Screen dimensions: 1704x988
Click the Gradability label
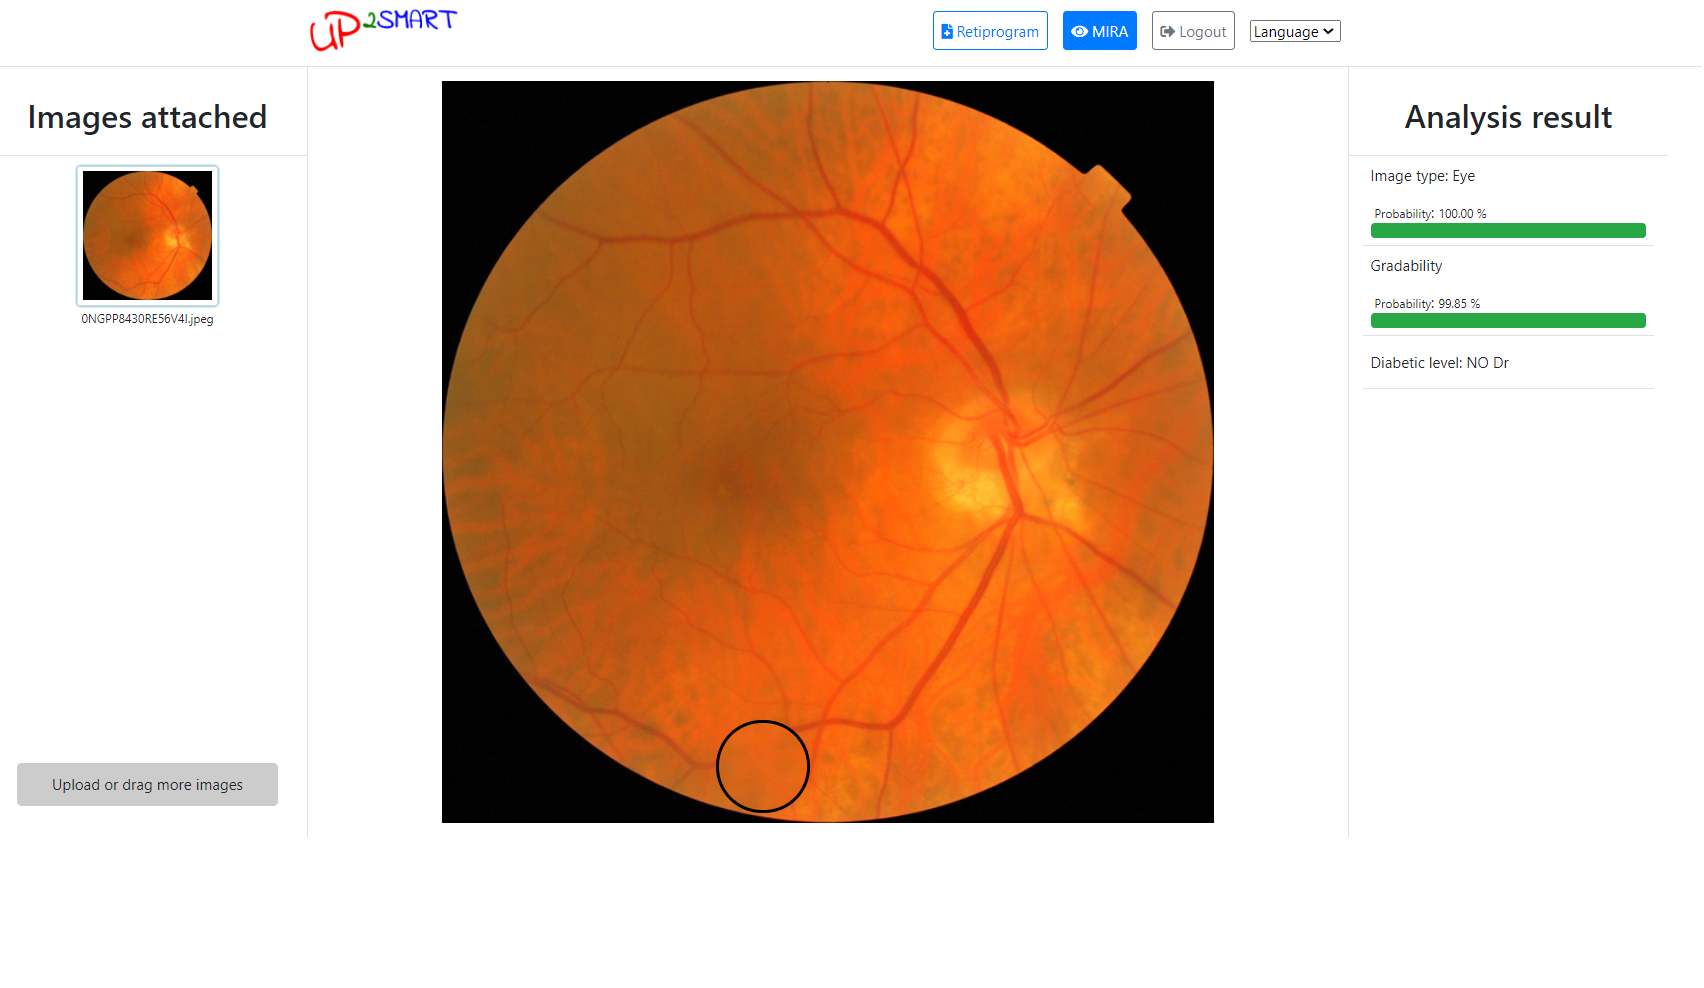pyautogui.click(x=1406, y=266)
